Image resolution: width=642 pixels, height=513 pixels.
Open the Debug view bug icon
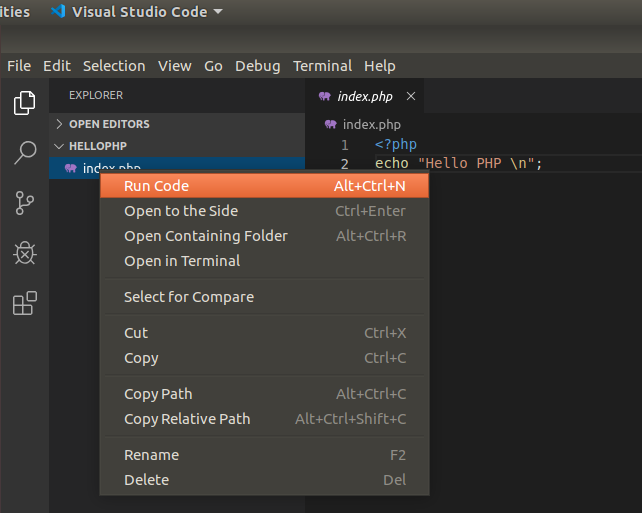tap(25, 253)
